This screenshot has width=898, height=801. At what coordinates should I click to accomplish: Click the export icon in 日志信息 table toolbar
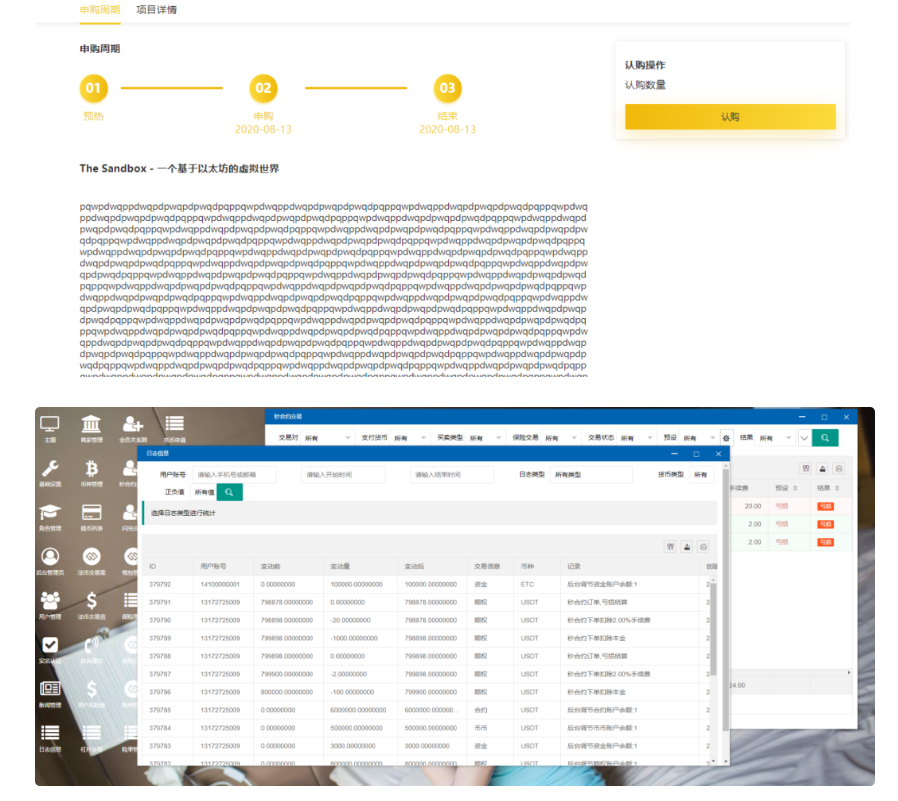pos(687,547)
